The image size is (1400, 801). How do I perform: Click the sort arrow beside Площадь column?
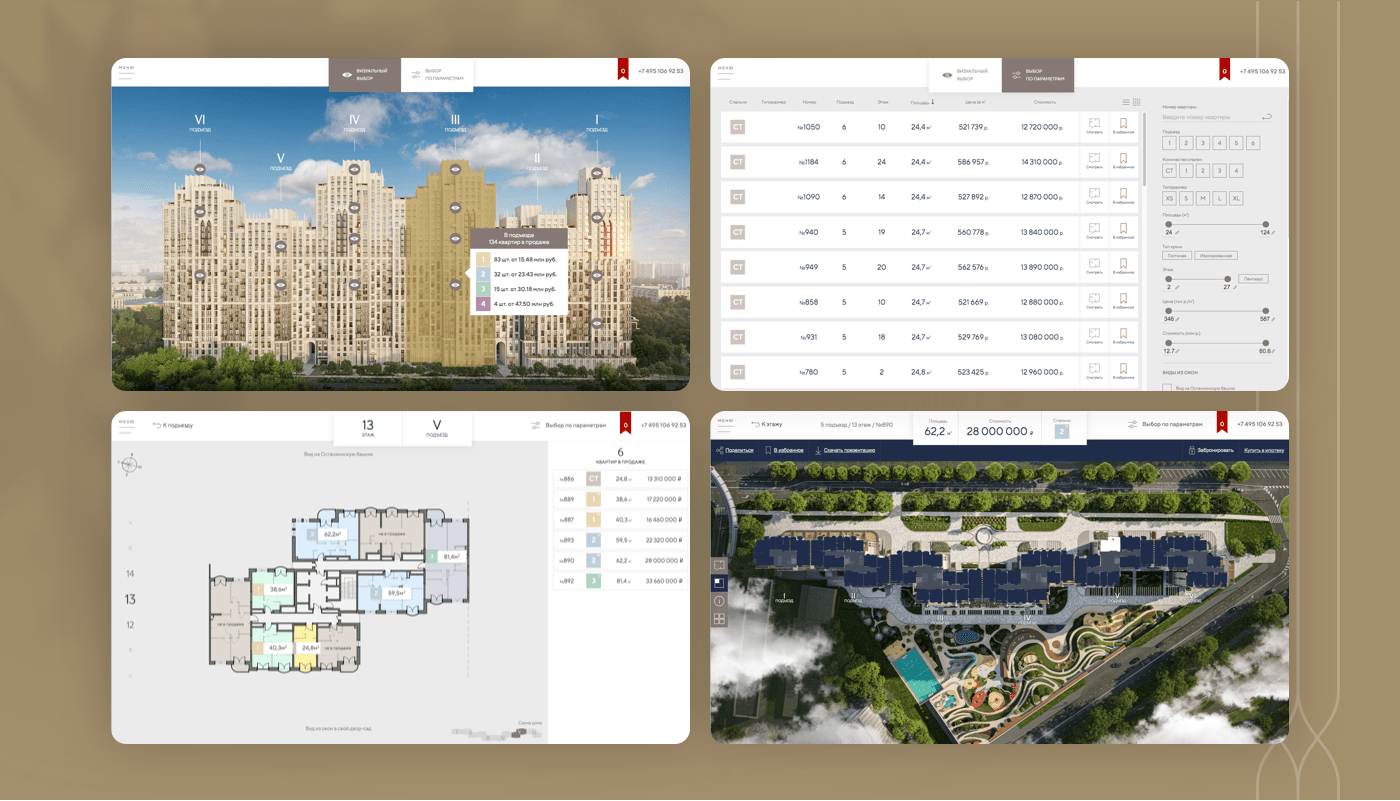pyautogui.click(x=933, y=101)
